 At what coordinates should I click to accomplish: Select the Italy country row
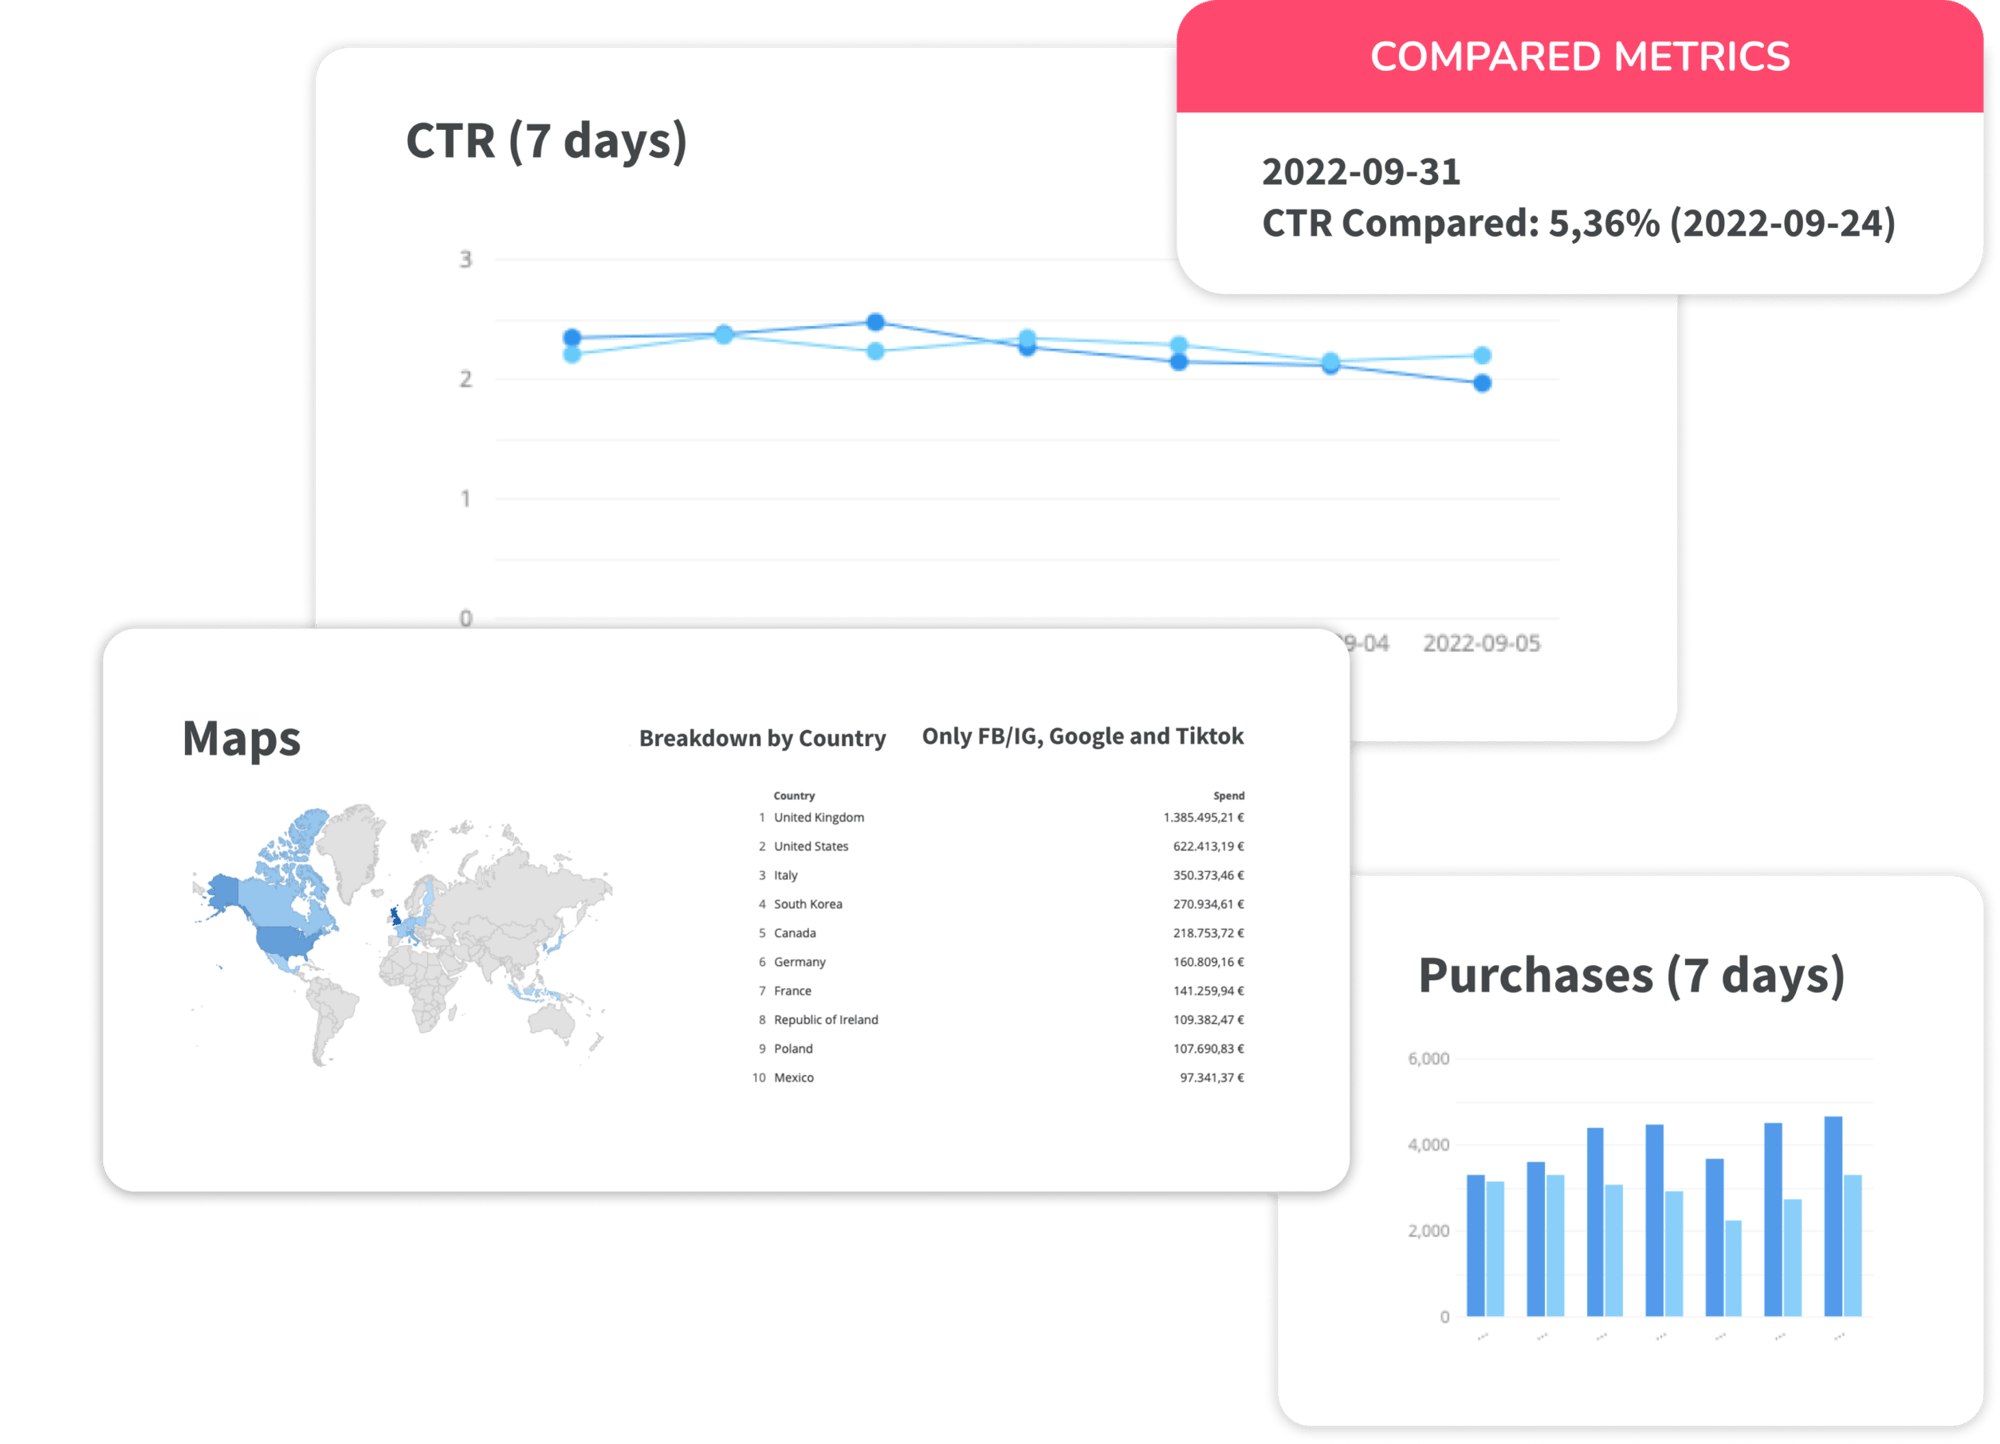(x=1000, y=875)
